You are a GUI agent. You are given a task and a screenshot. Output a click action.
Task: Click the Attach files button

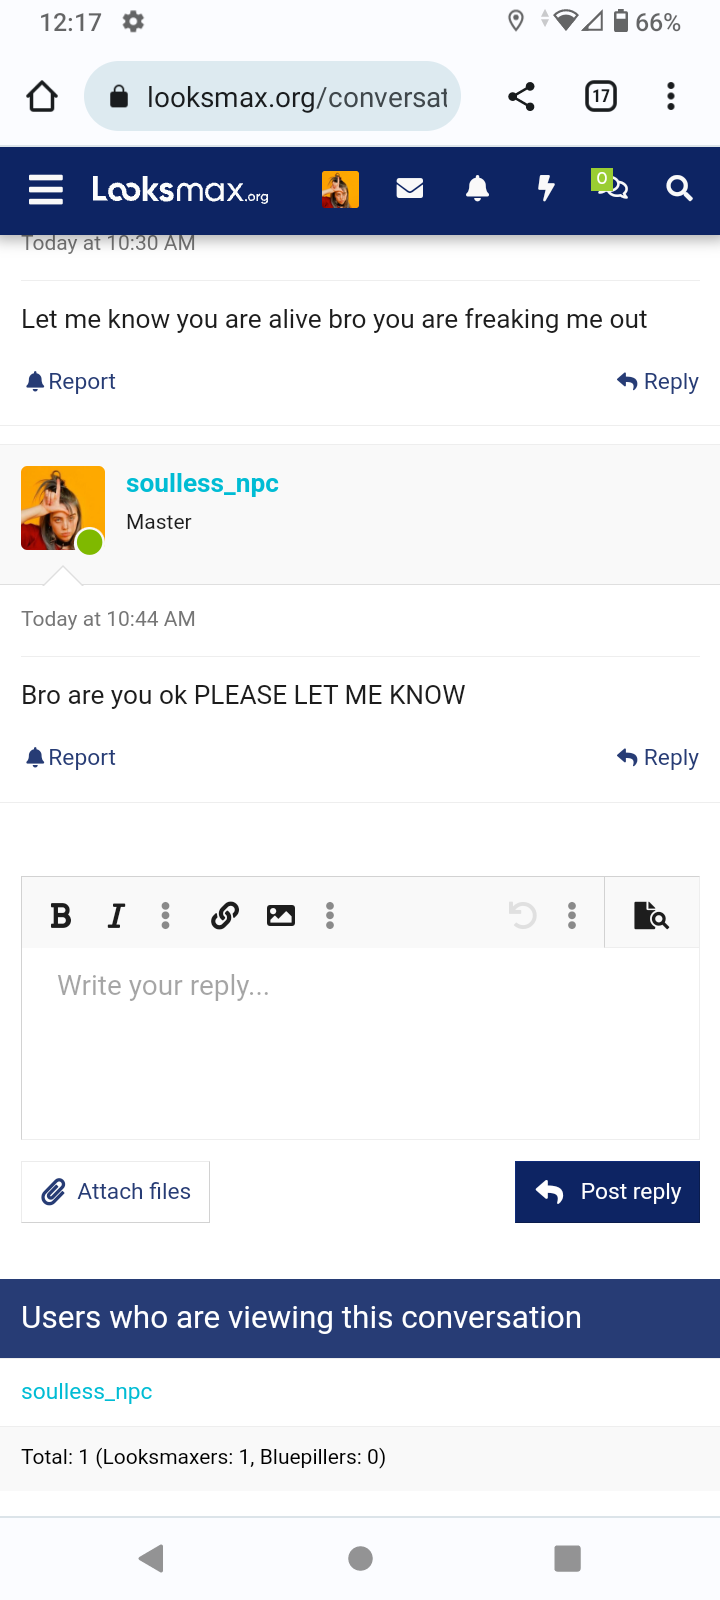pos(115,1192)
